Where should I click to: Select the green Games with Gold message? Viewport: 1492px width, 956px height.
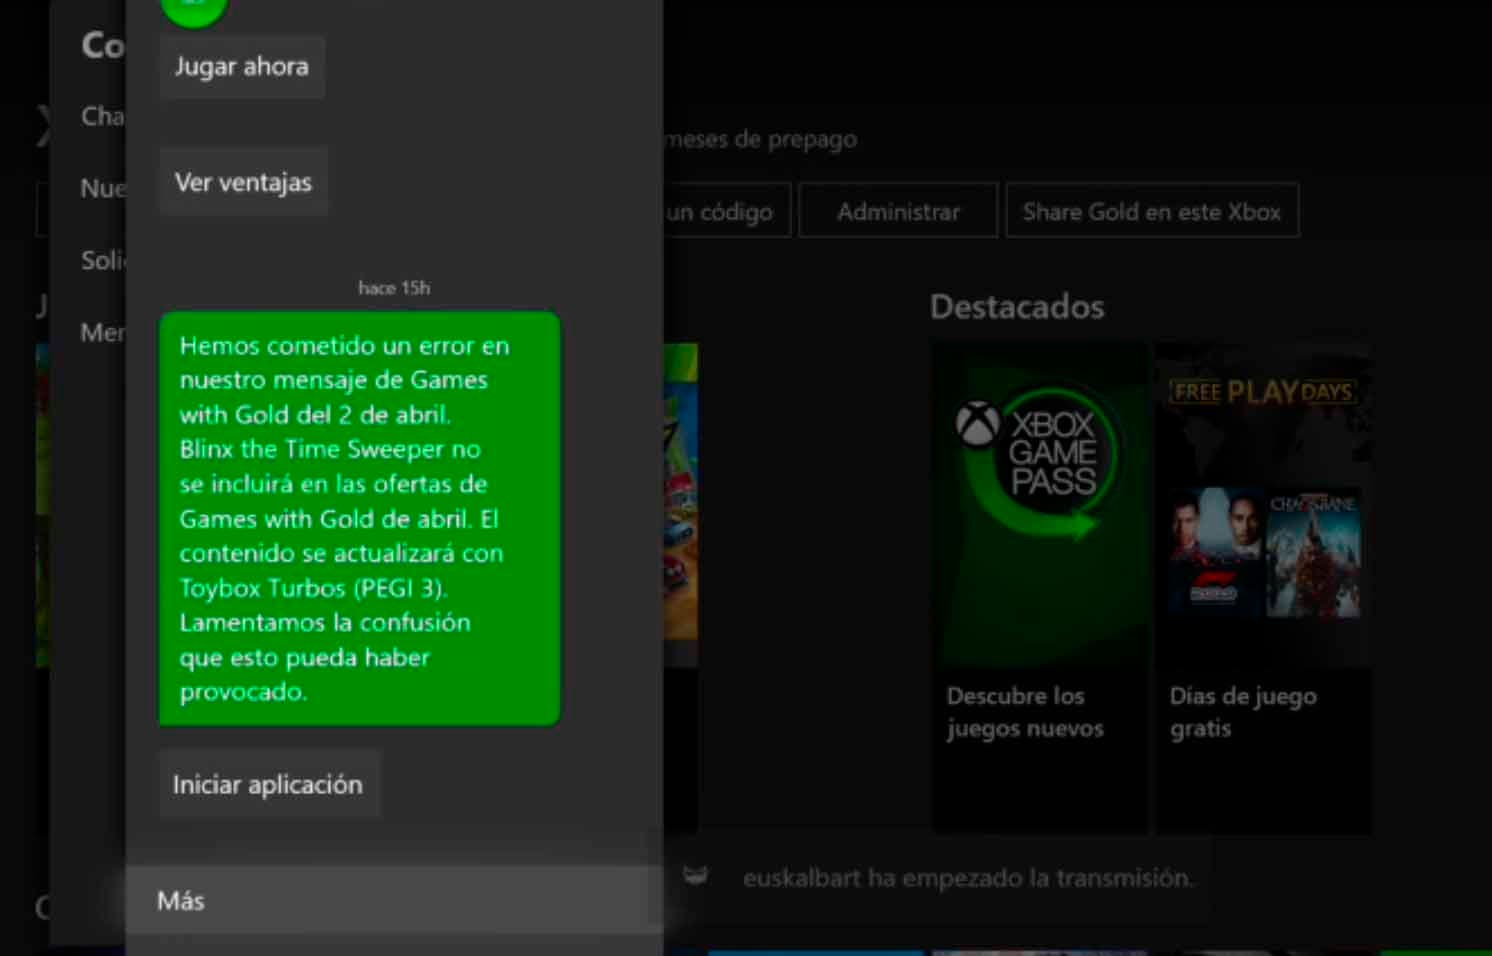coord(359,518)
